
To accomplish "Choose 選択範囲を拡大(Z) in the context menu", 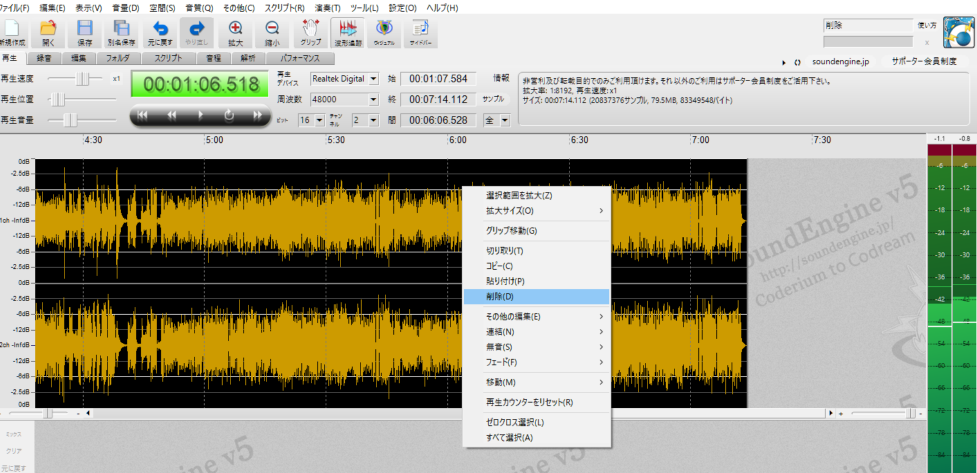I will point(536,196).
